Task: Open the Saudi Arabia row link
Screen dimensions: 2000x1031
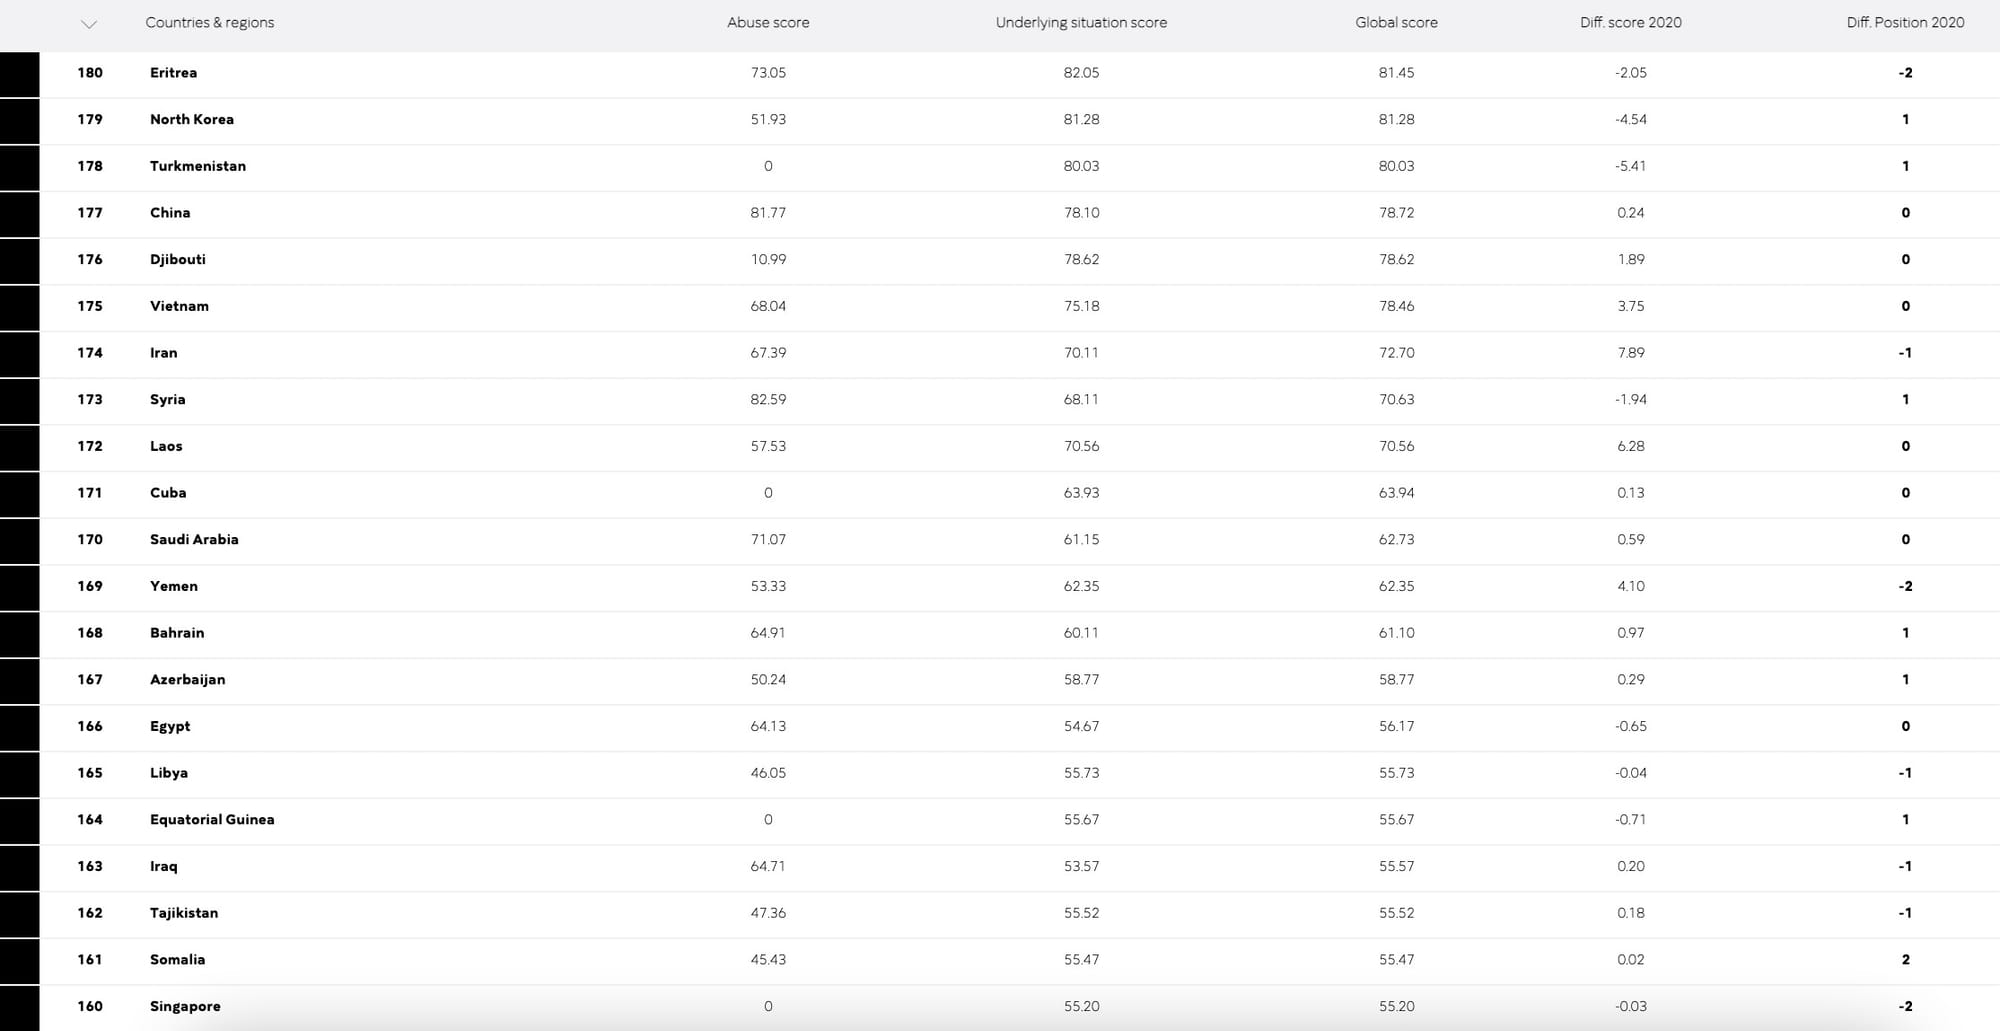Action: (x=194, y=540)
